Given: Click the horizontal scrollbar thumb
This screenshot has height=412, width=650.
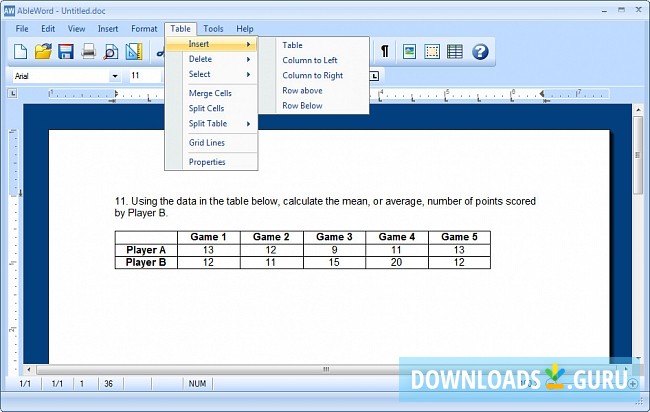Looking at the screenshot, I should (326, 369).
